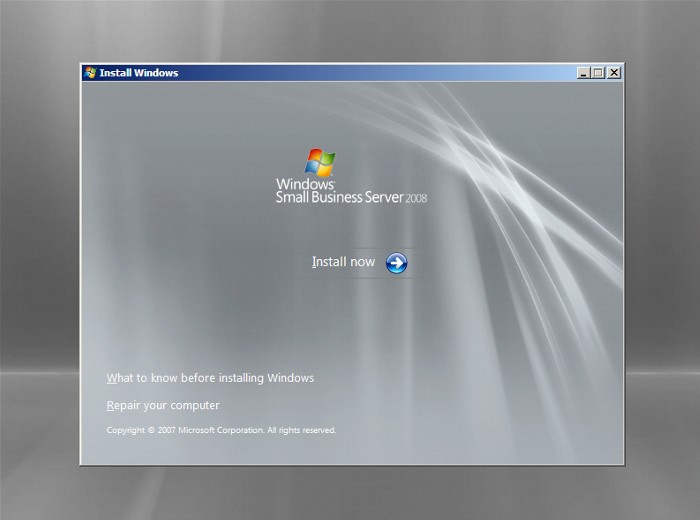Click the Windows Small Business Server 2008 logo

pyautogui.click(x=351, y=176)
